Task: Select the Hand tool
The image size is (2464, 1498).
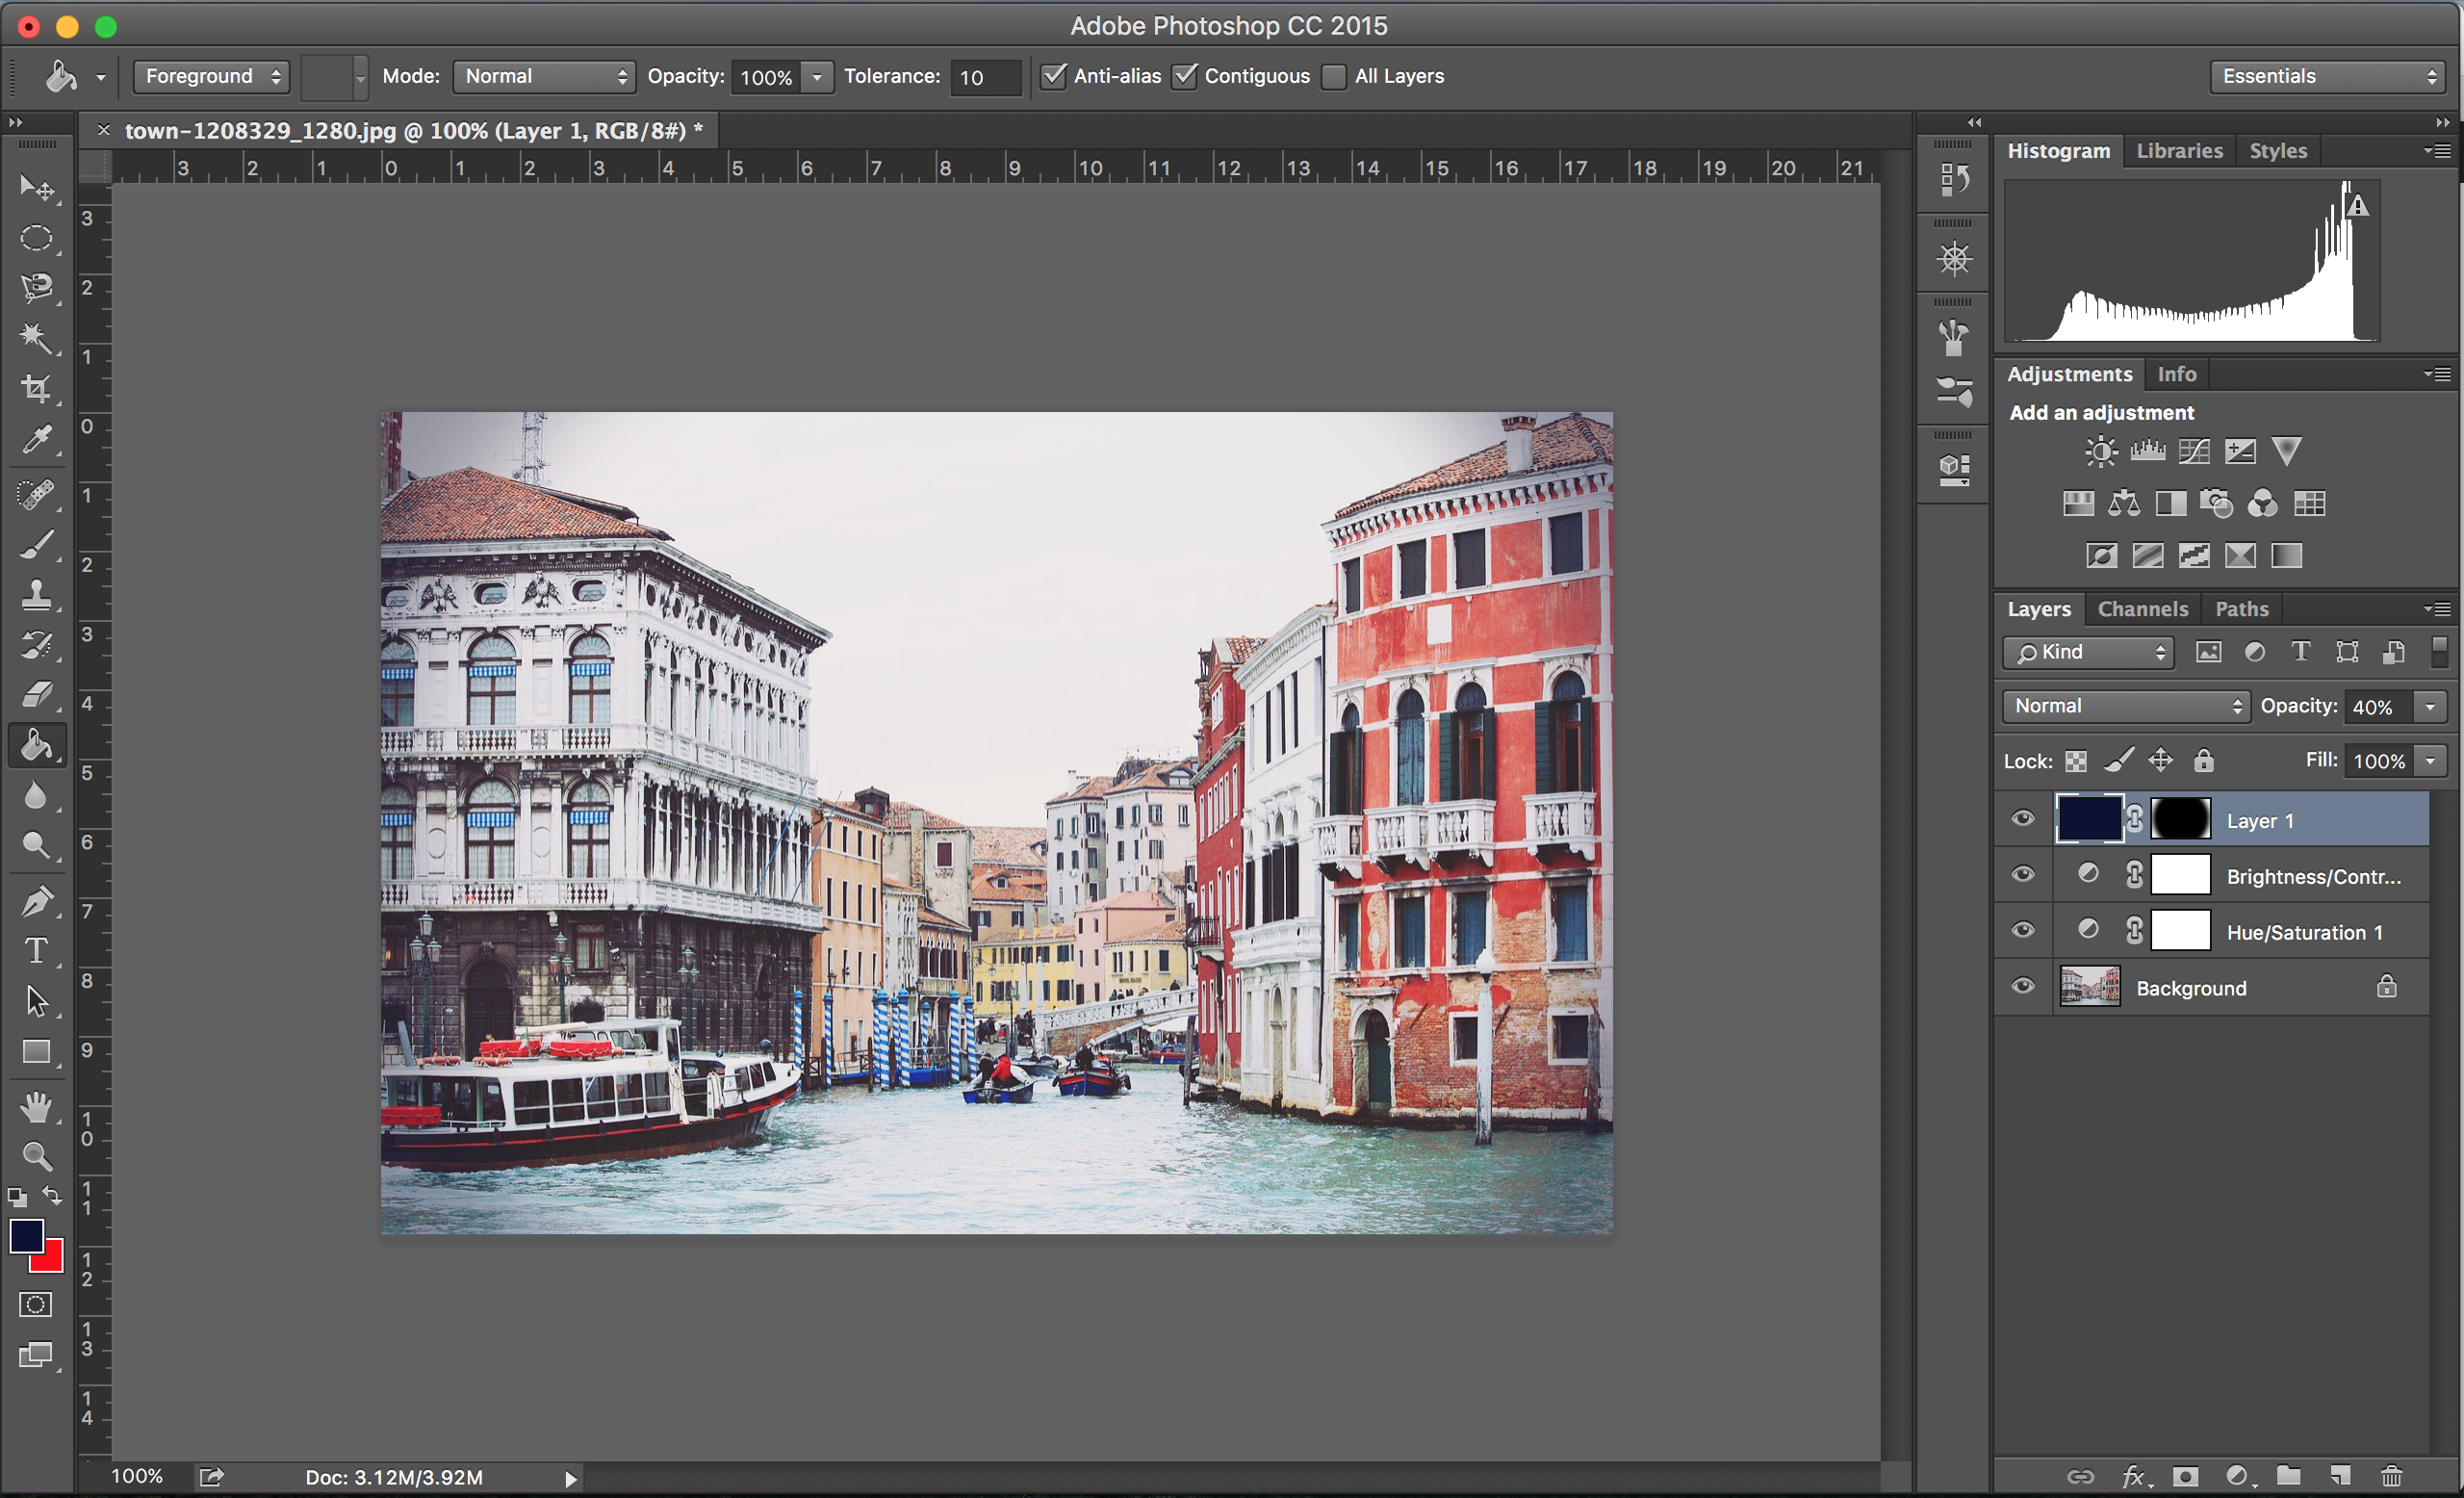Action: tap(37, 1107)
